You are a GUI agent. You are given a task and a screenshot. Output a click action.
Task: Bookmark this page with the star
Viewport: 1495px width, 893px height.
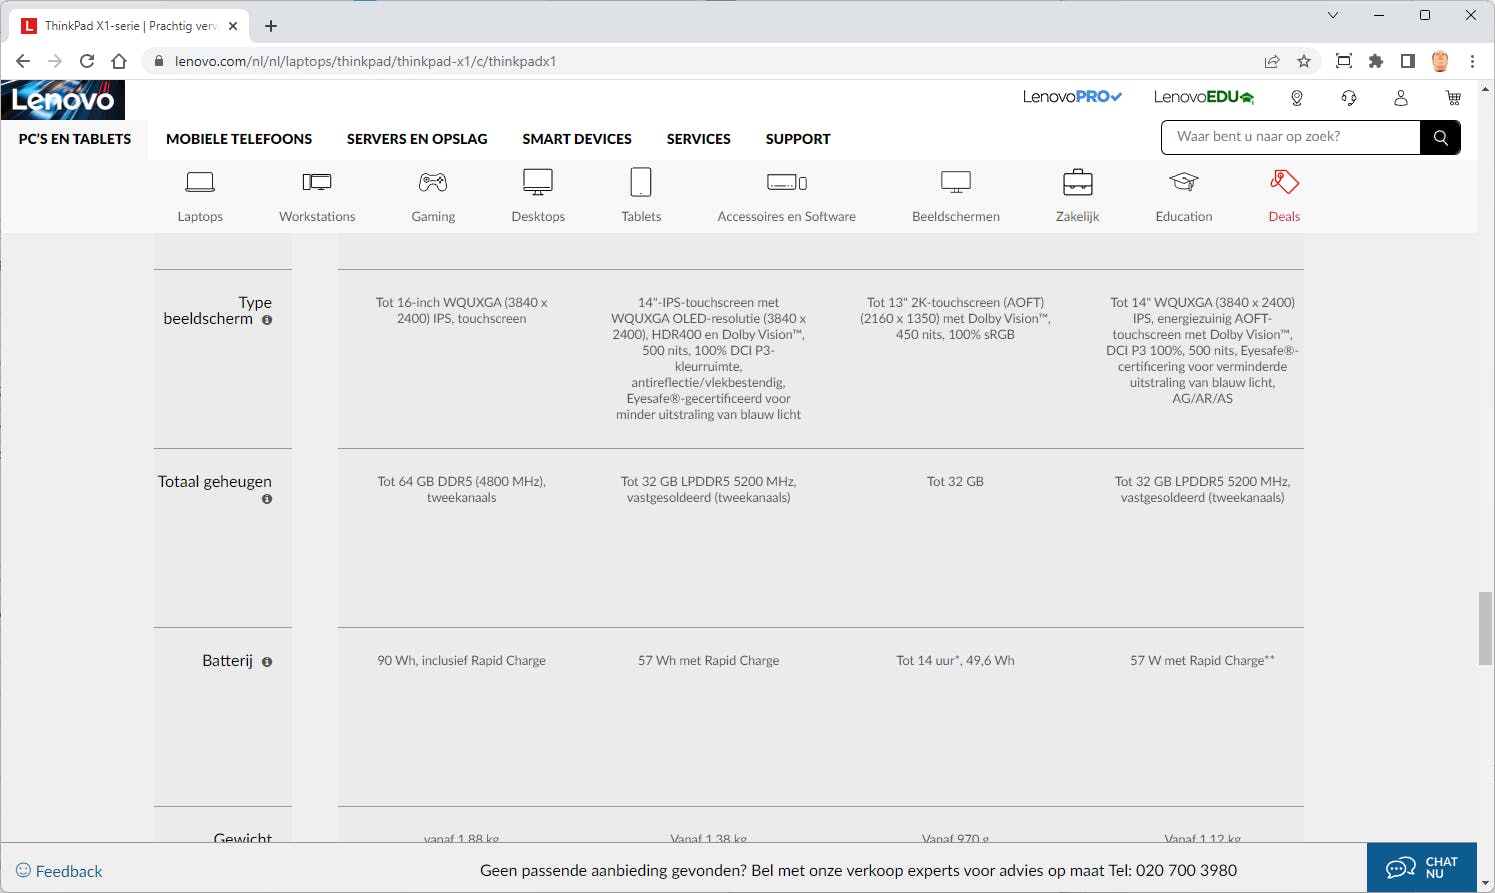pos(1304,61)
